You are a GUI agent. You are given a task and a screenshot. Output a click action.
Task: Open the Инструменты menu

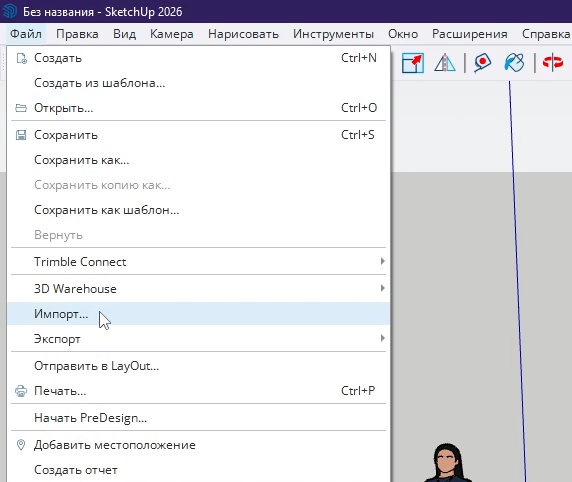(333, 34)
